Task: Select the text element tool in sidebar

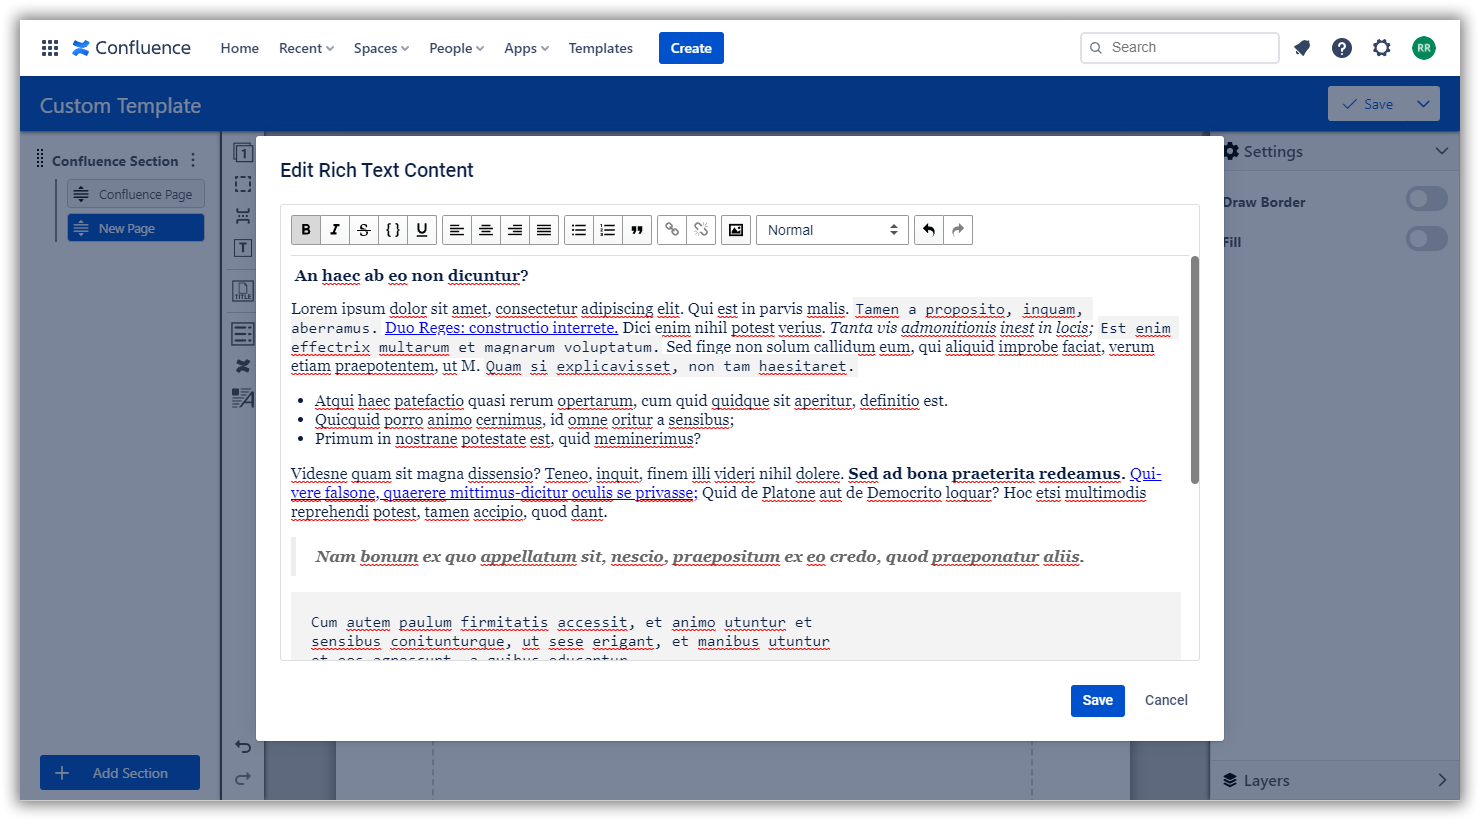Action: pyautogui.click(x=243, y=248)
